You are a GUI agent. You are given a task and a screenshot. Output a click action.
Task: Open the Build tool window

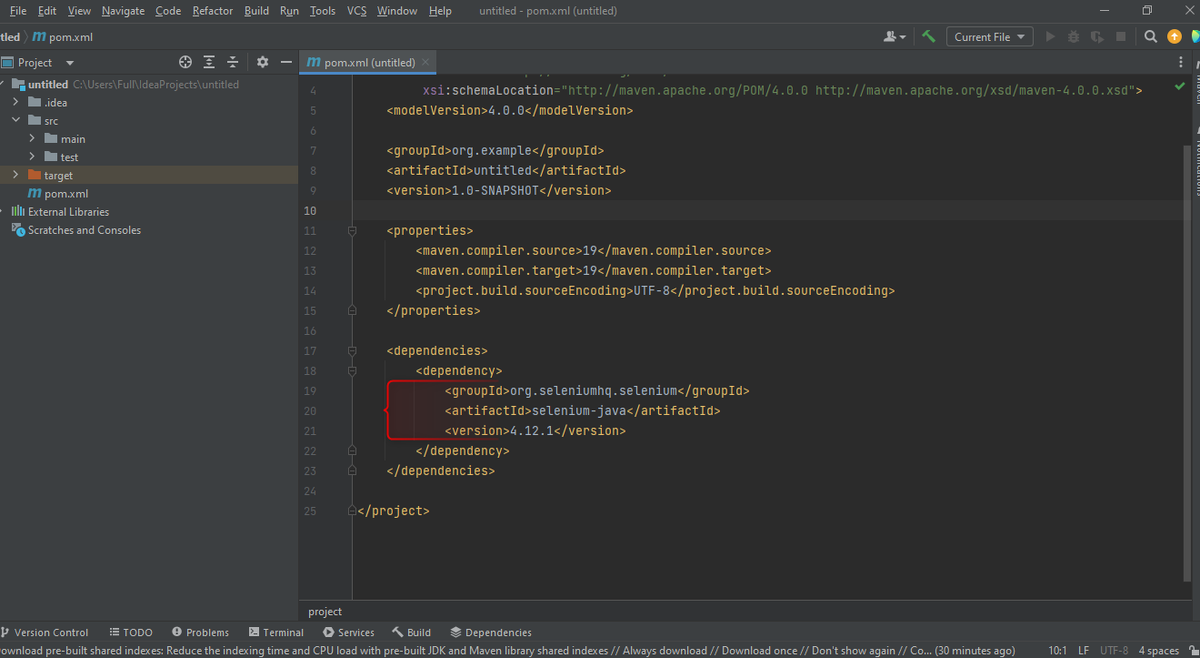[411, 632]
